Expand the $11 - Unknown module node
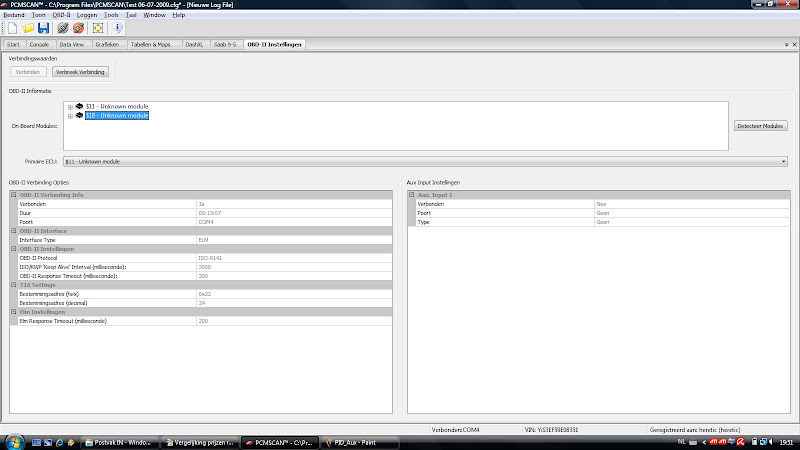Image resolution: width=800 pixels, height=450 pixels. 70,107
